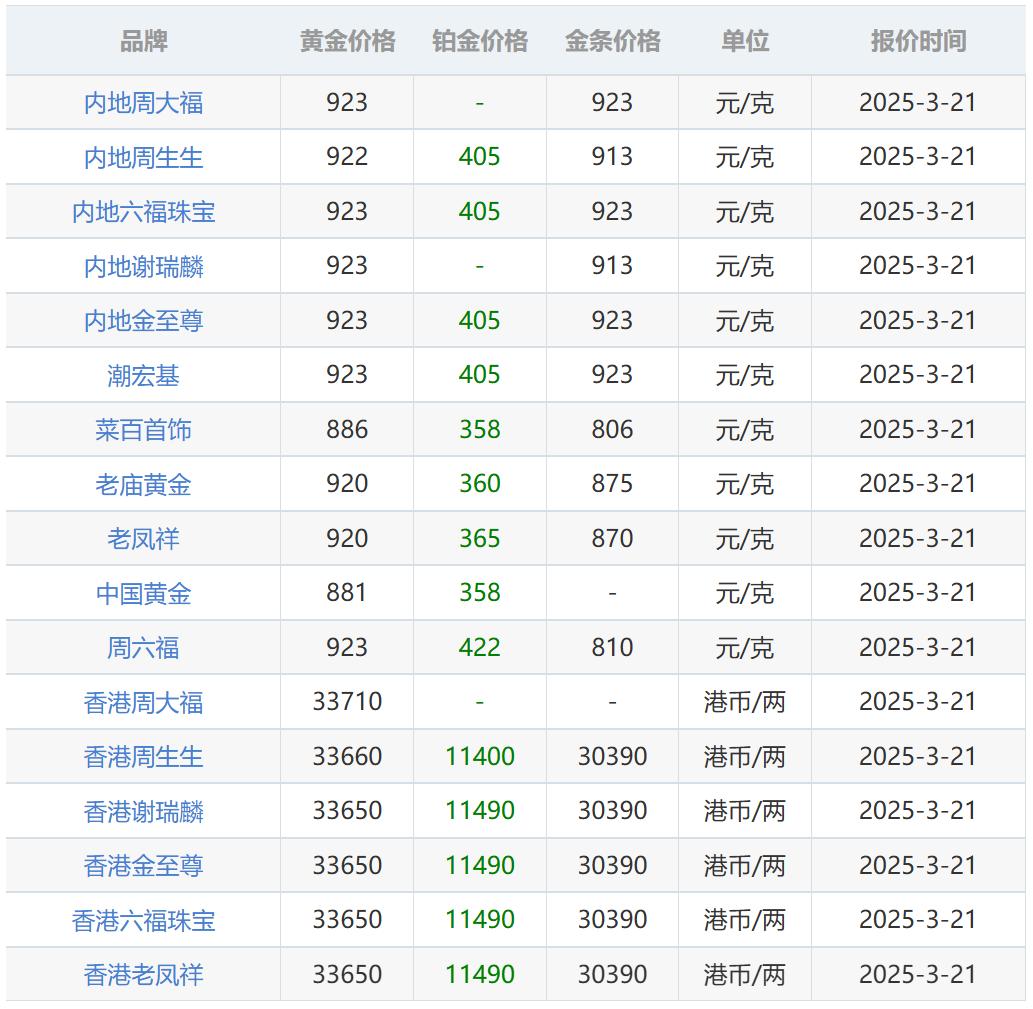Go to the 香港周生生 link
This screenshot has height=1009, width=1033.
(x=143, y=757)
